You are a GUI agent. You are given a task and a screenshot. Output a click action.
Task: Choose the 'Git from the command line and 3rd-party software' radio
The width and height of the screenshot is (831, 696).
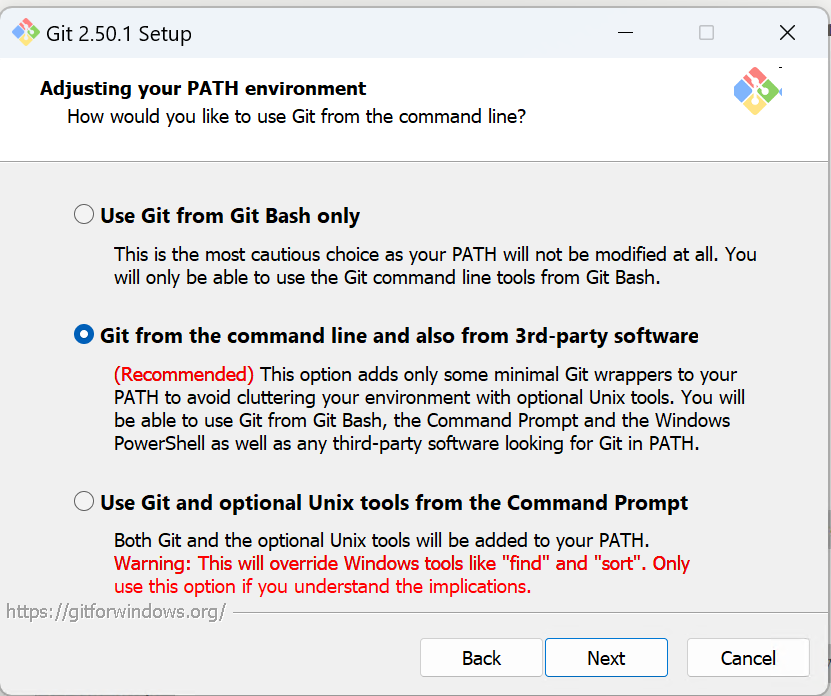pos(84,334)
